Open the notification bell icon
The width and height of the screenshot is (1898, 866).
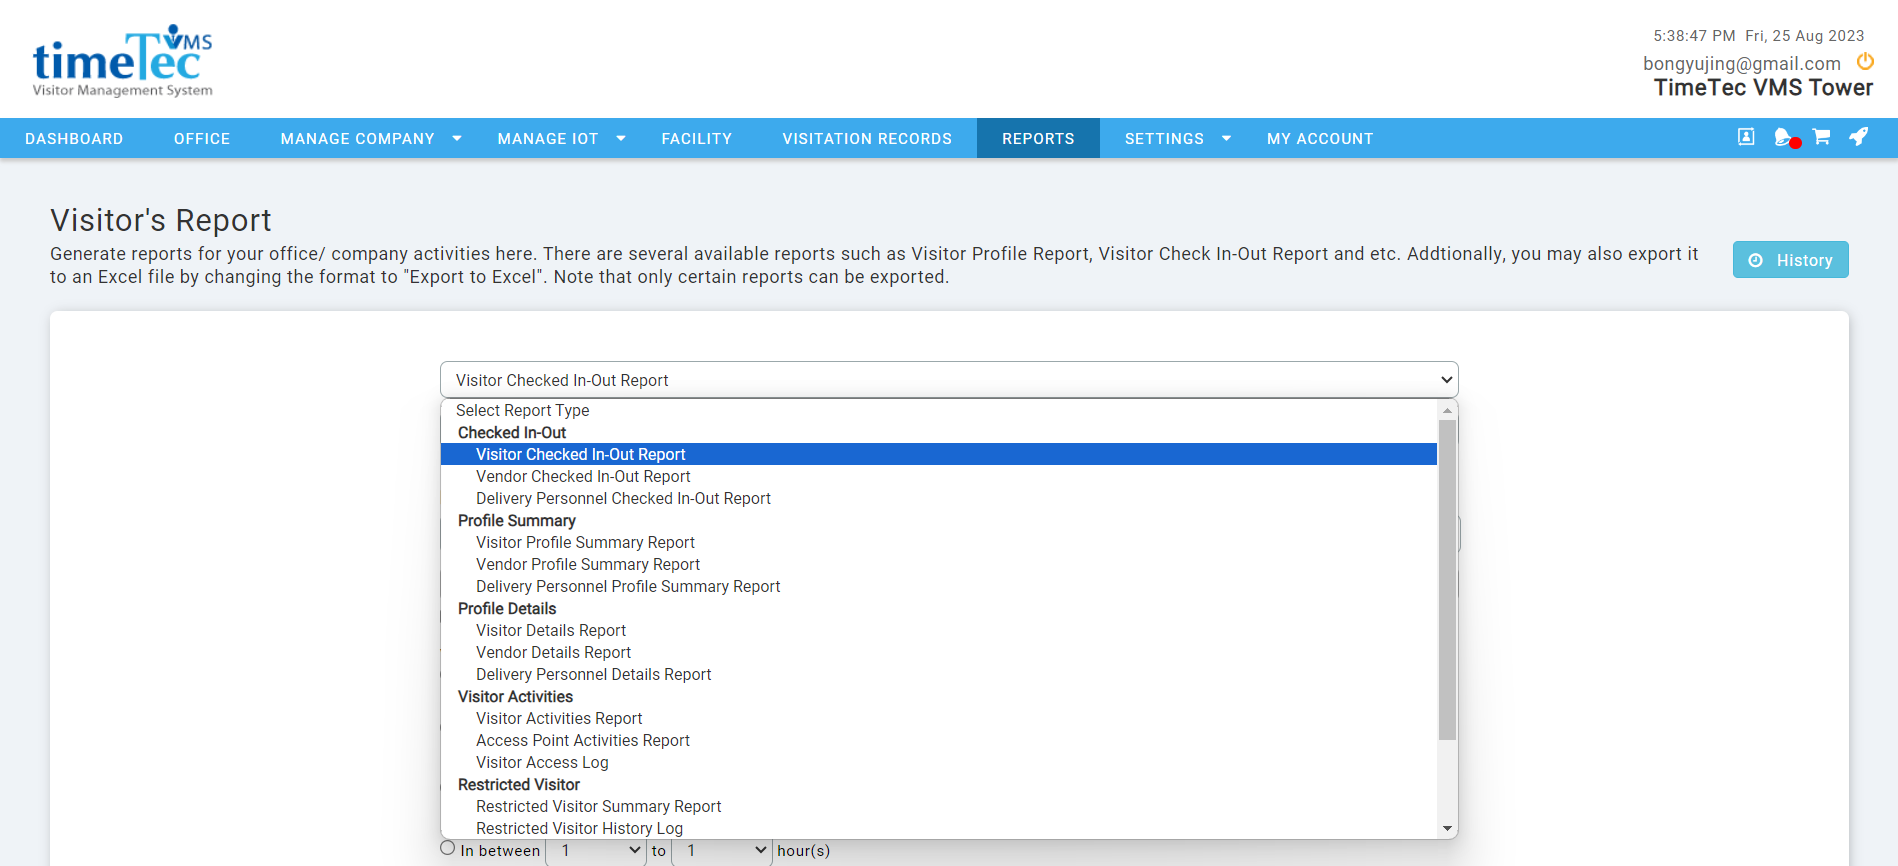click(x=1784, y=137)
